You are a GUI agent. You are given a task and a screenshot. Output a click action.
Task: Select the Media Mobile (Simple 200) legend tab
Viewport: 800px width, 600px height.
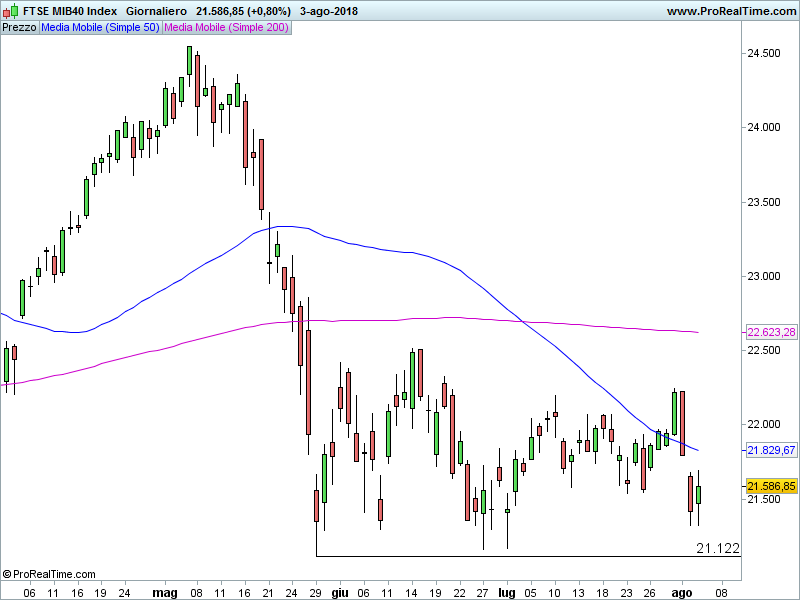tap(227, 28)
